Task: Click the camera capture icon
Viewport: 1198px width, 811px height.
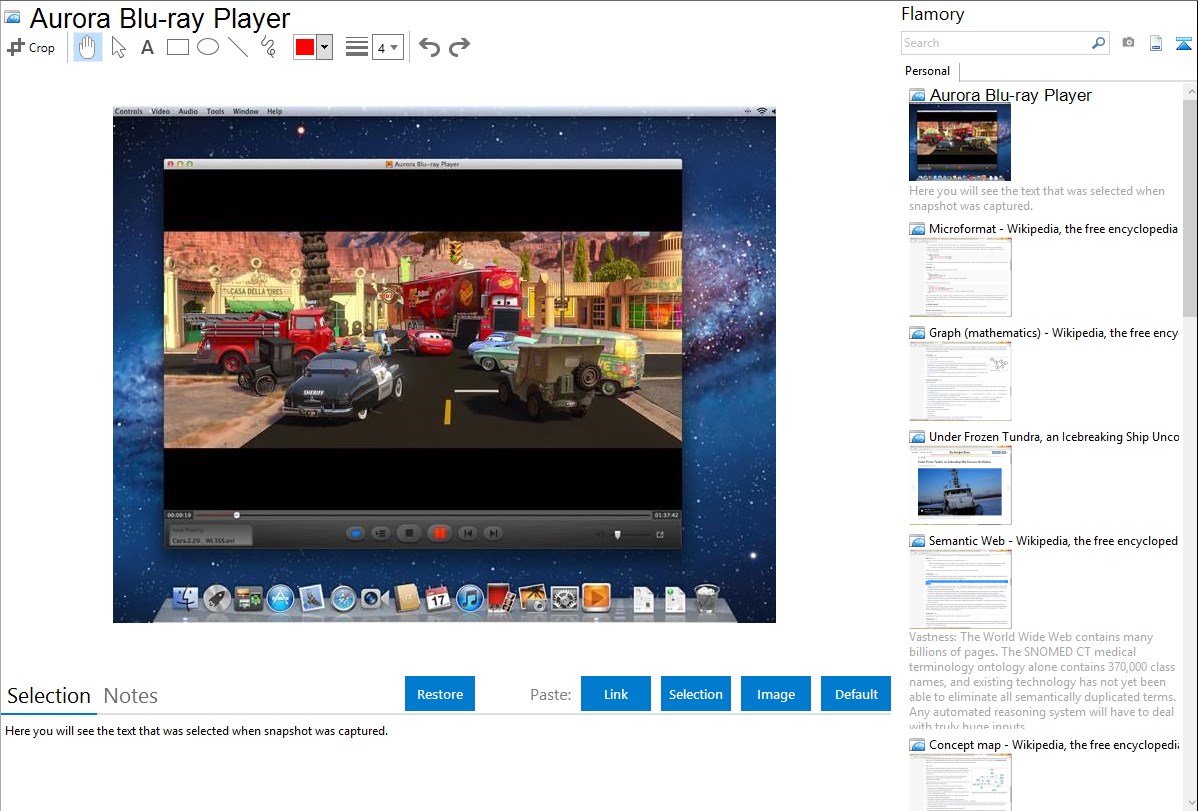Action: (1128, 43)
